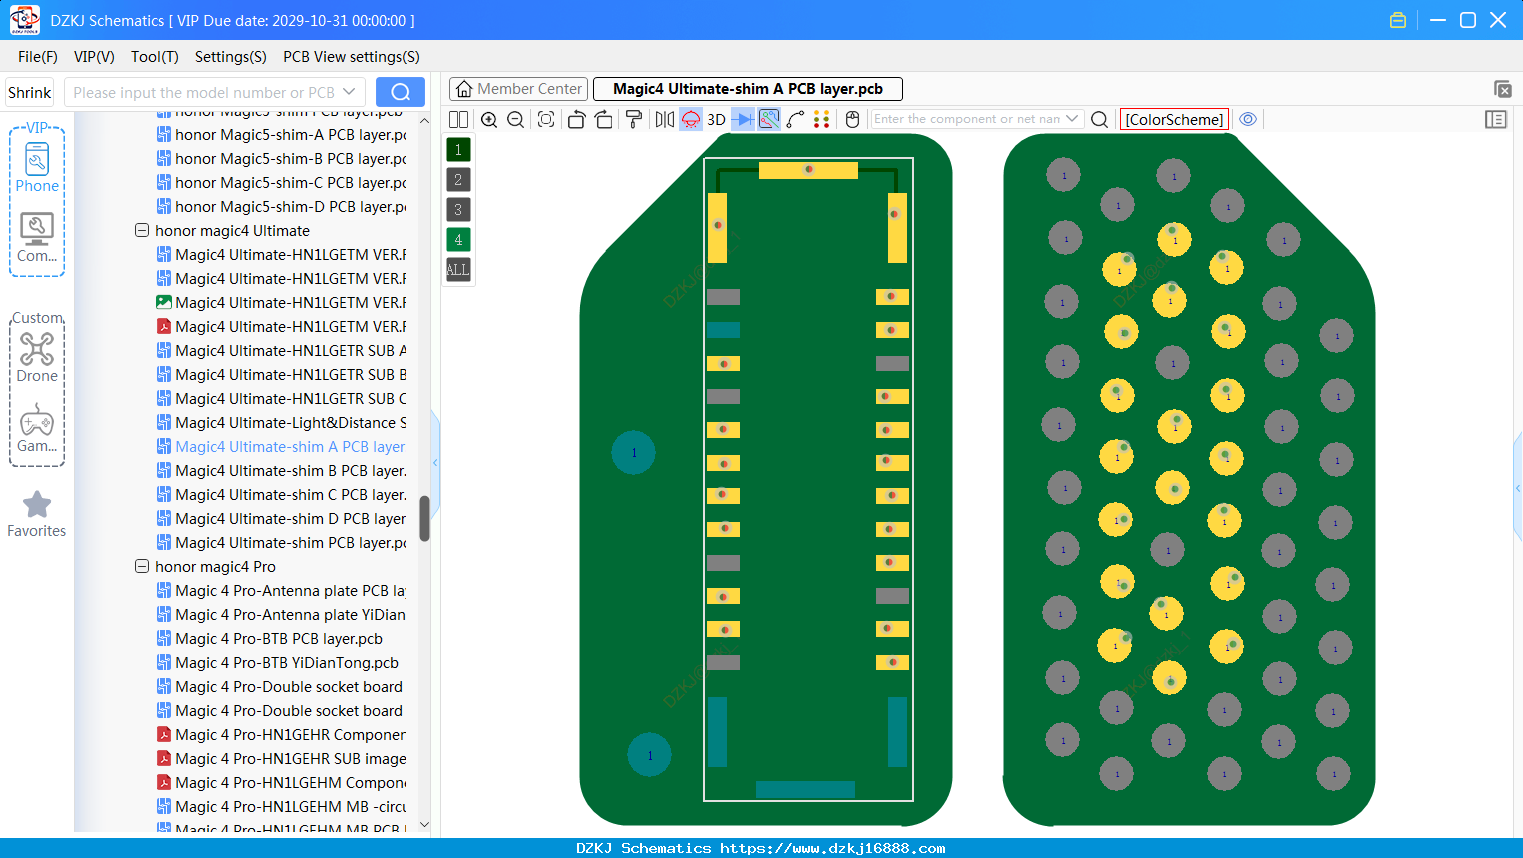
Task: Open honor Magic5-shim-A PCB layer file
Action: tap(282, 134)
